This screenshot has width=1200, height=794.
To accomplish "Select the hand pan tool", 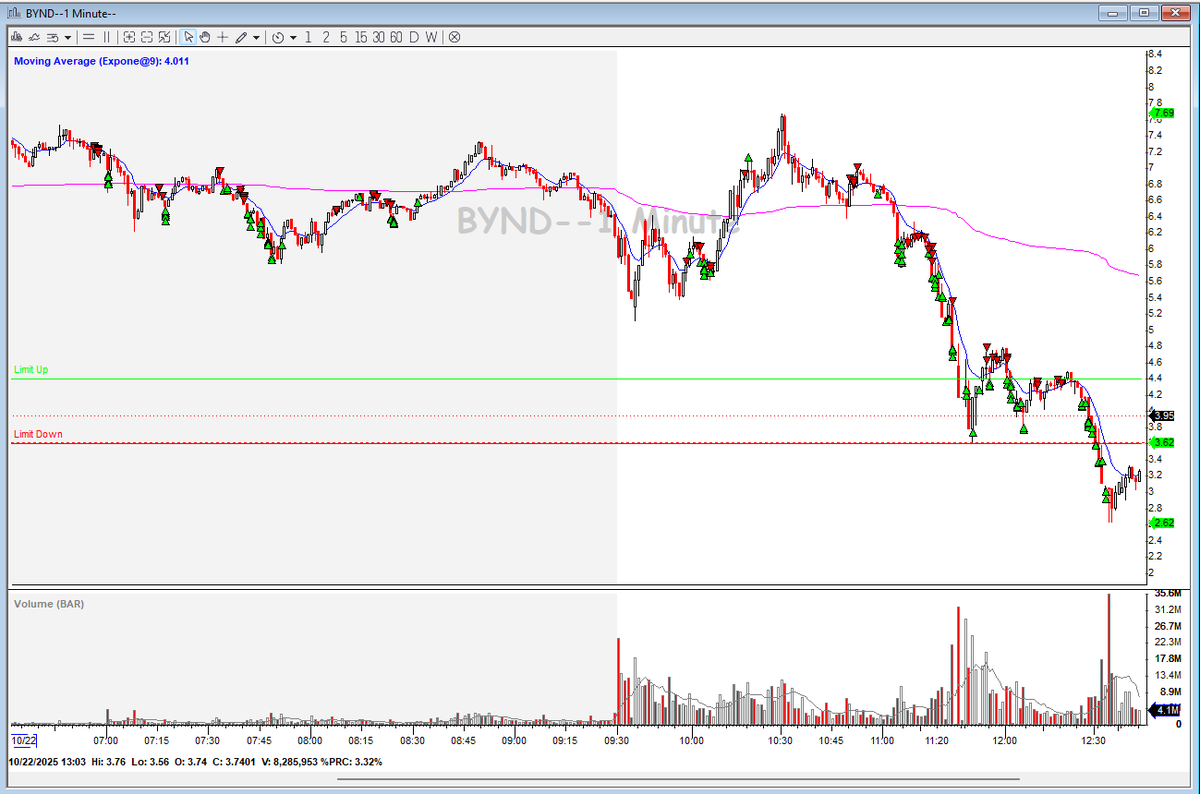I will (x=205, y=37).
